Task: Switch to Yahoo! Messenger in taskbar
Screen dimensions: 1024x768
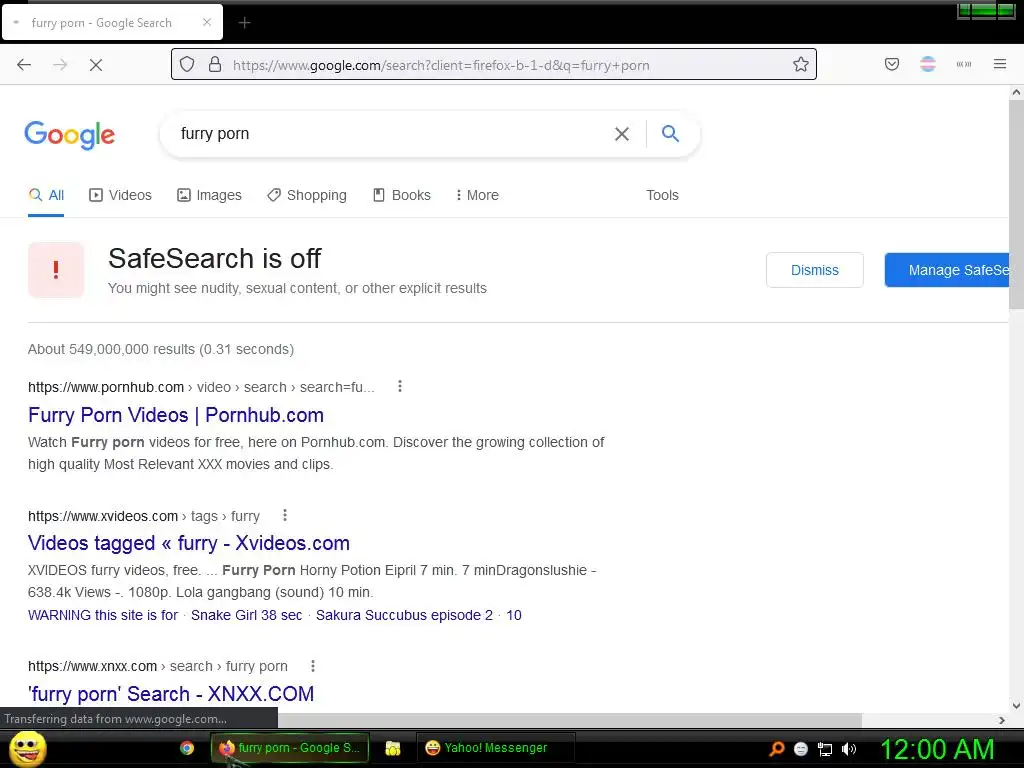Action: 494,748
